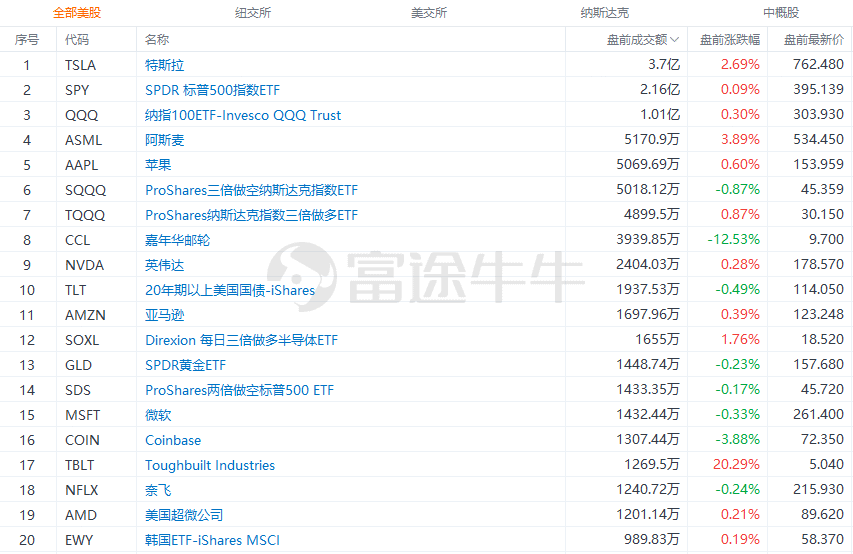
Task: Open the SPDR黄金ETF link
Action: (x=185, y=365)
